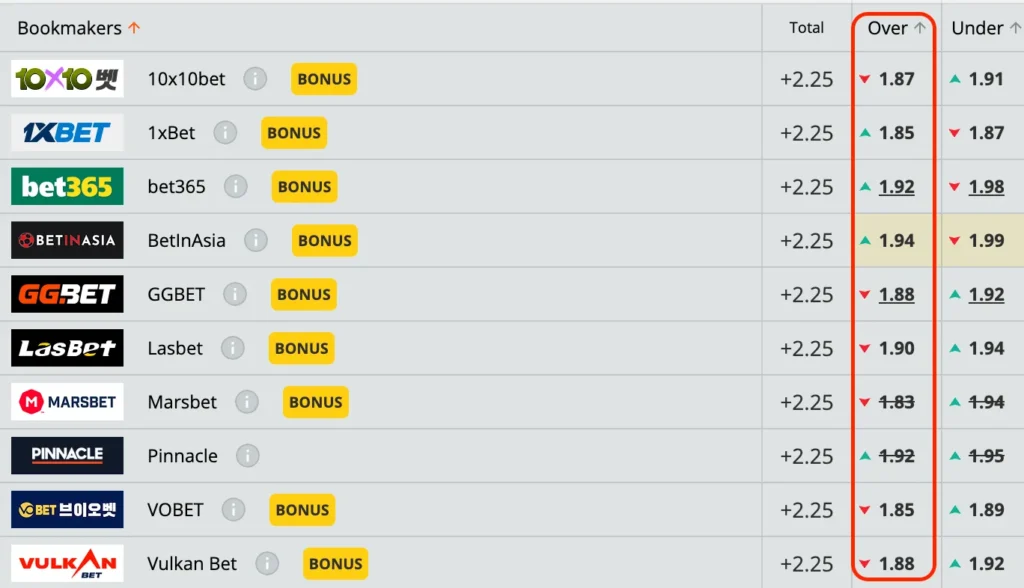Open info icon next to BetInAsia
The height and width of the screenshot is (588, 1024).
255,241
